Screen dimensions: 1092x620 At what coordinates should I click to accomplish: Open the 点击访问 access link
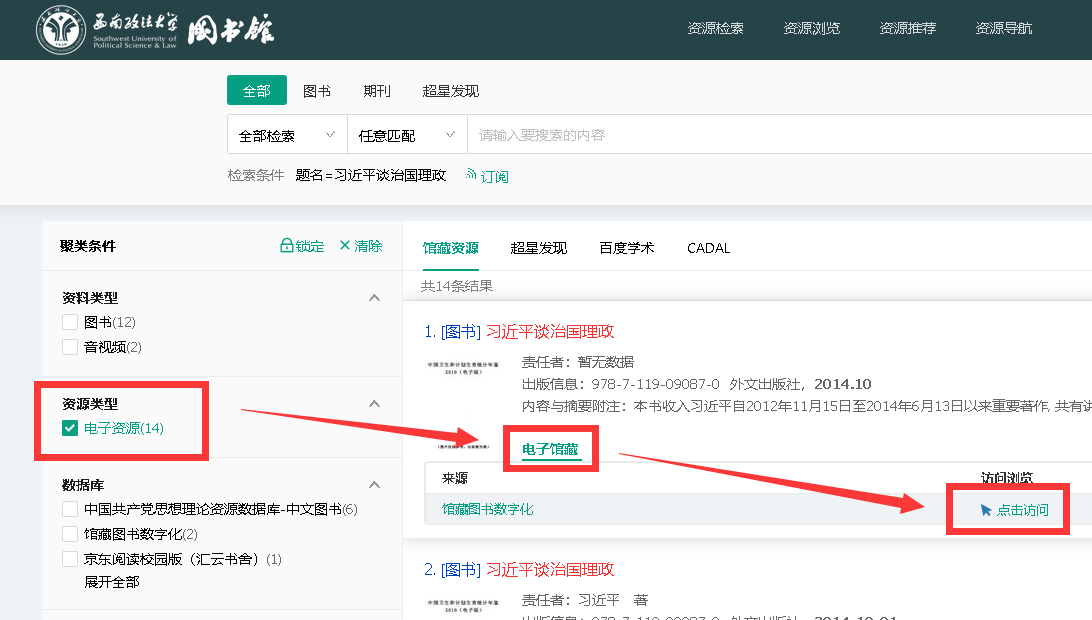(x=1015, y=510)
